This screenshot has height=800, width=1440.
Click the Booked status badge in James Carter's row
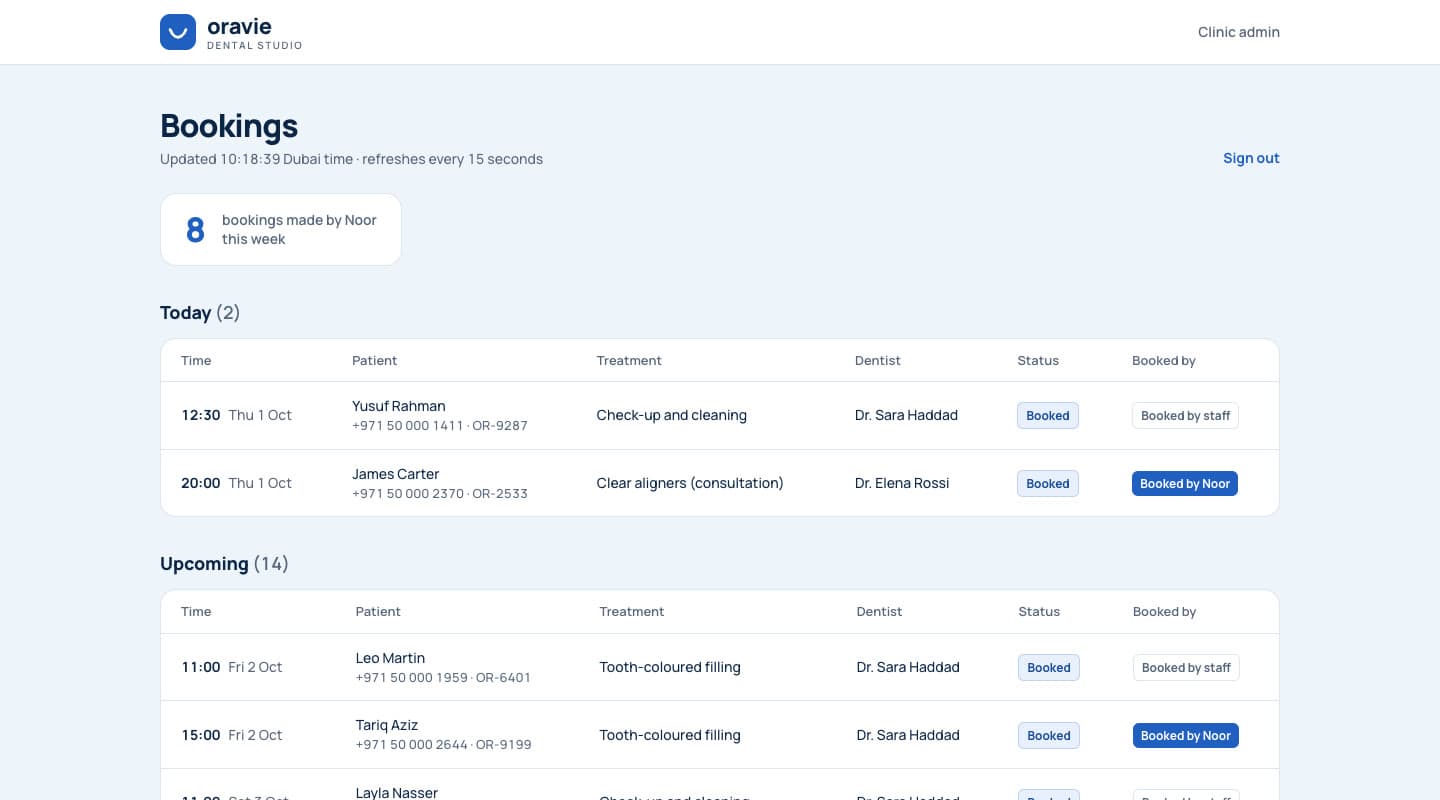click(x=1048, y=483)
